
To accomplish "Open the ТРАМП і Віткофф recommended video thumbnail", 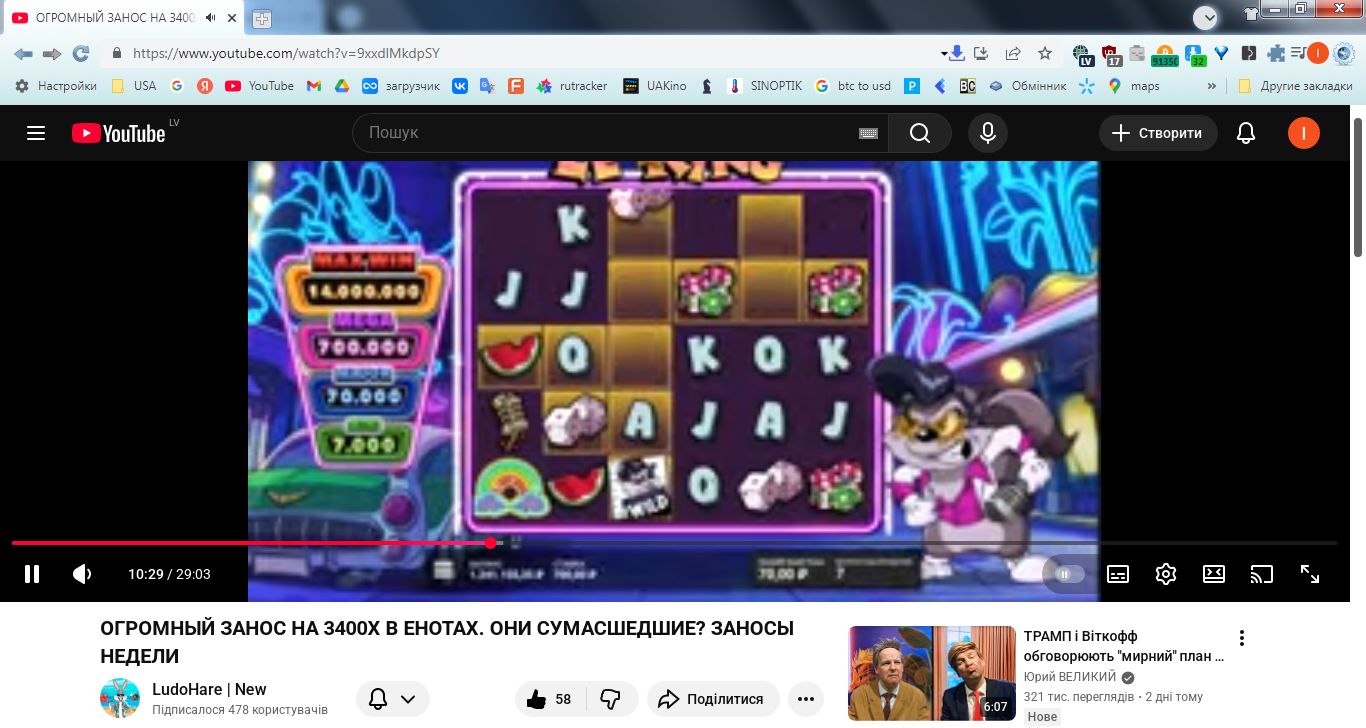I will 932,673.
